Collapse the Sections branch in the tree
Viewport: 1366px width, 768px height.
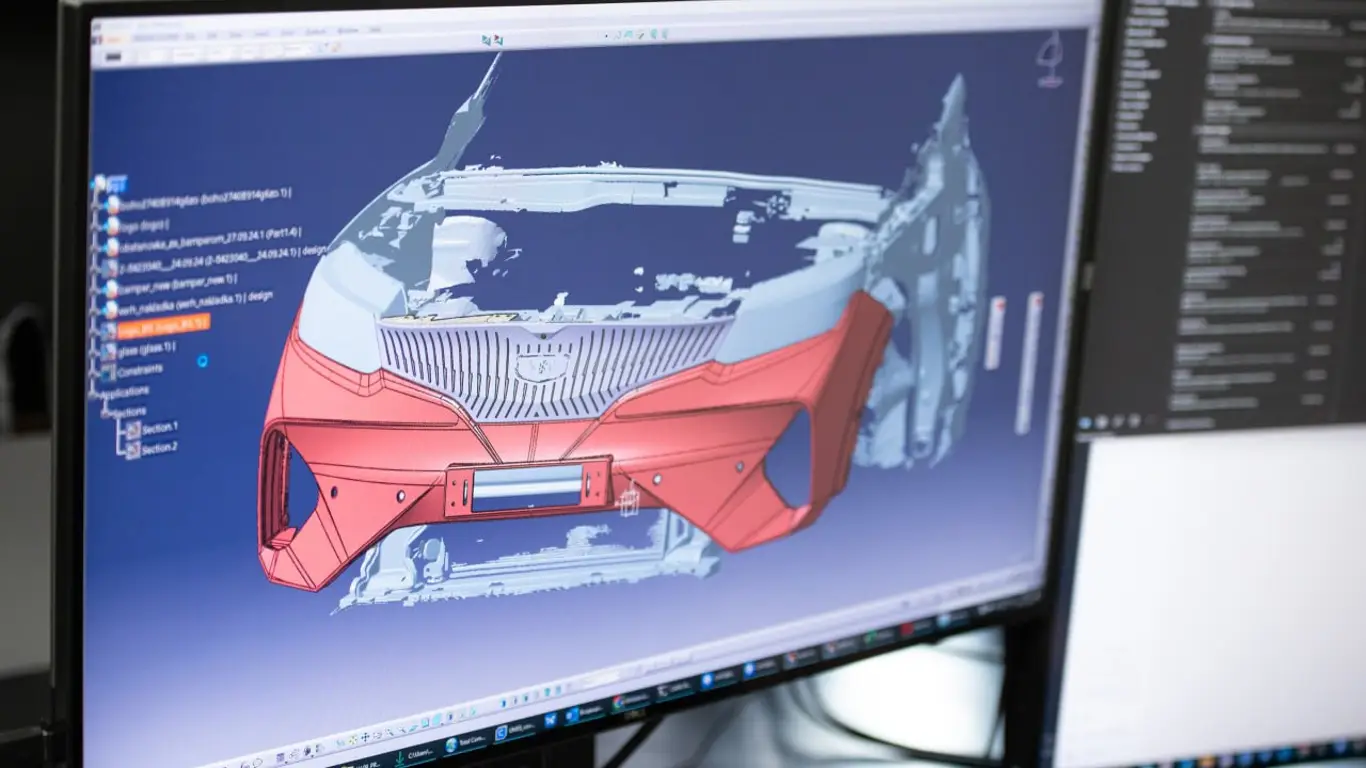106,413
